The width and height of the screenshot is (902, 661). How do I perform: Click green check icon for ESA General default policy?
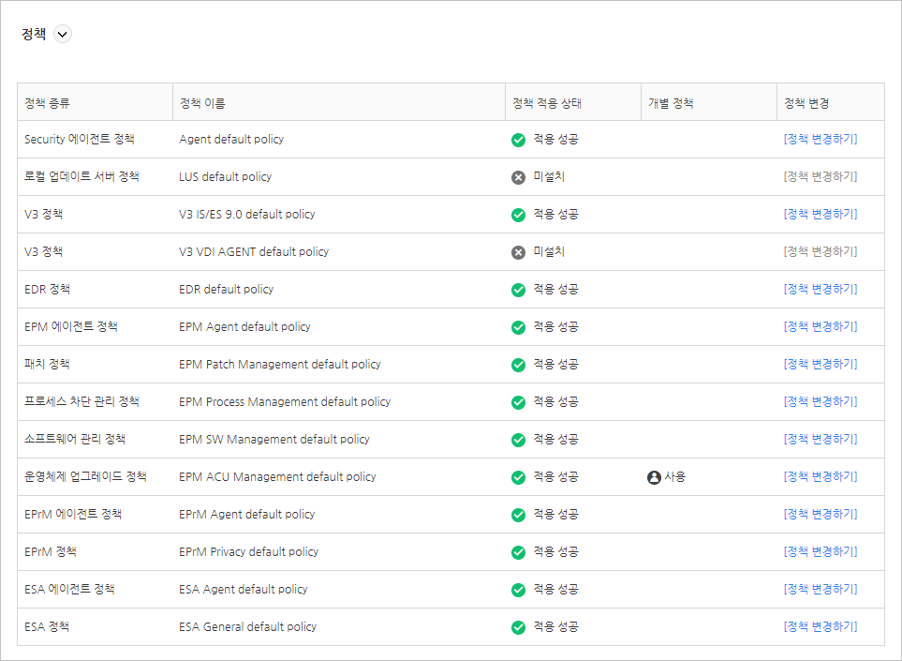pos(518,628)
